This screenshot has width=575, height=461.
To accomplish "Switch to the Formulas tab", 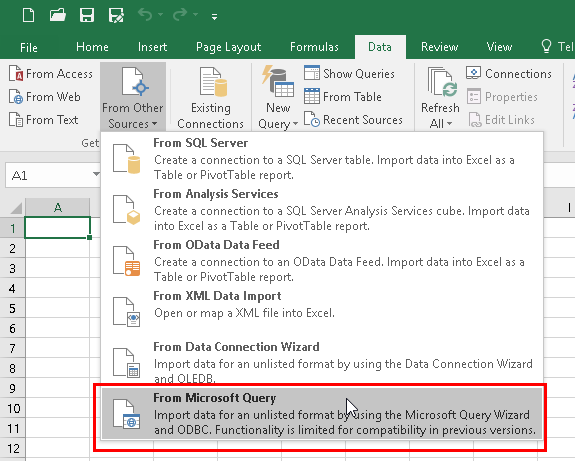I will click(314, 47).
